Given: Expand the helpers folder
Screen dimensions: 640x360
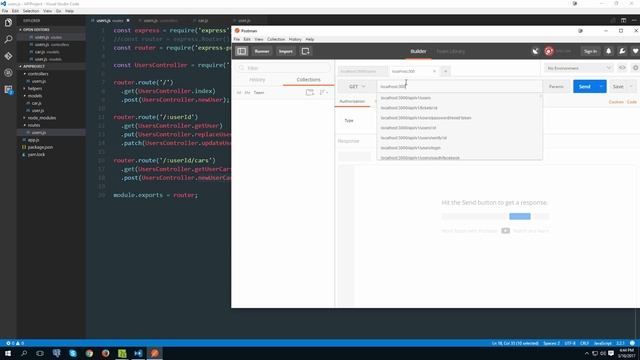Looking at the screenshot, I should click(35, 89).
